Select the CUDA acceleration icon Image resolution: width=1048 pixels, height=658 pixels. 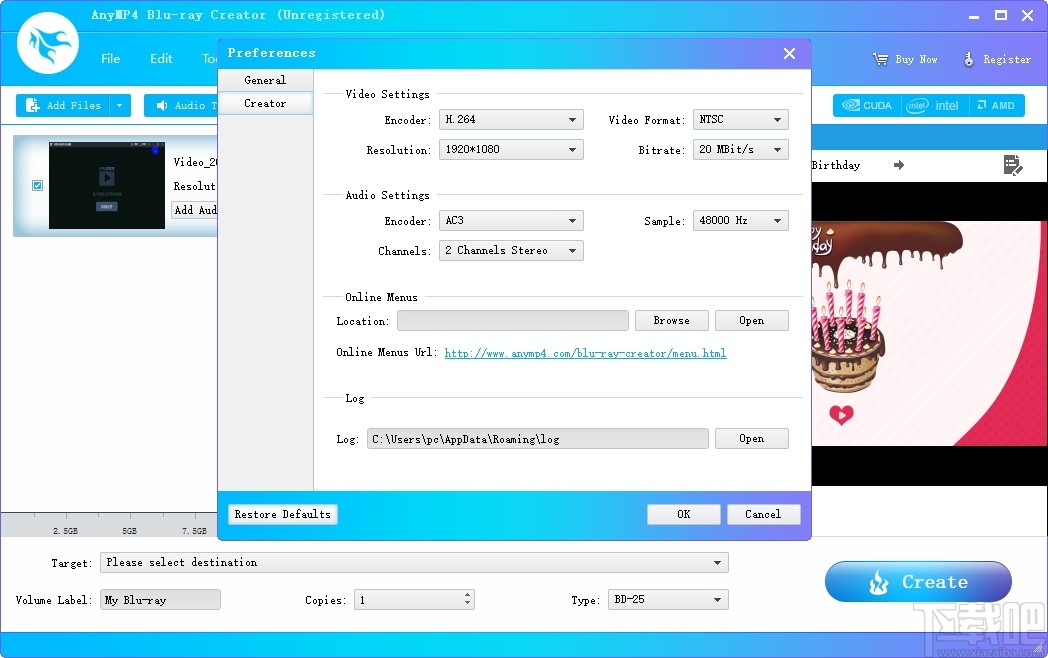850,105
